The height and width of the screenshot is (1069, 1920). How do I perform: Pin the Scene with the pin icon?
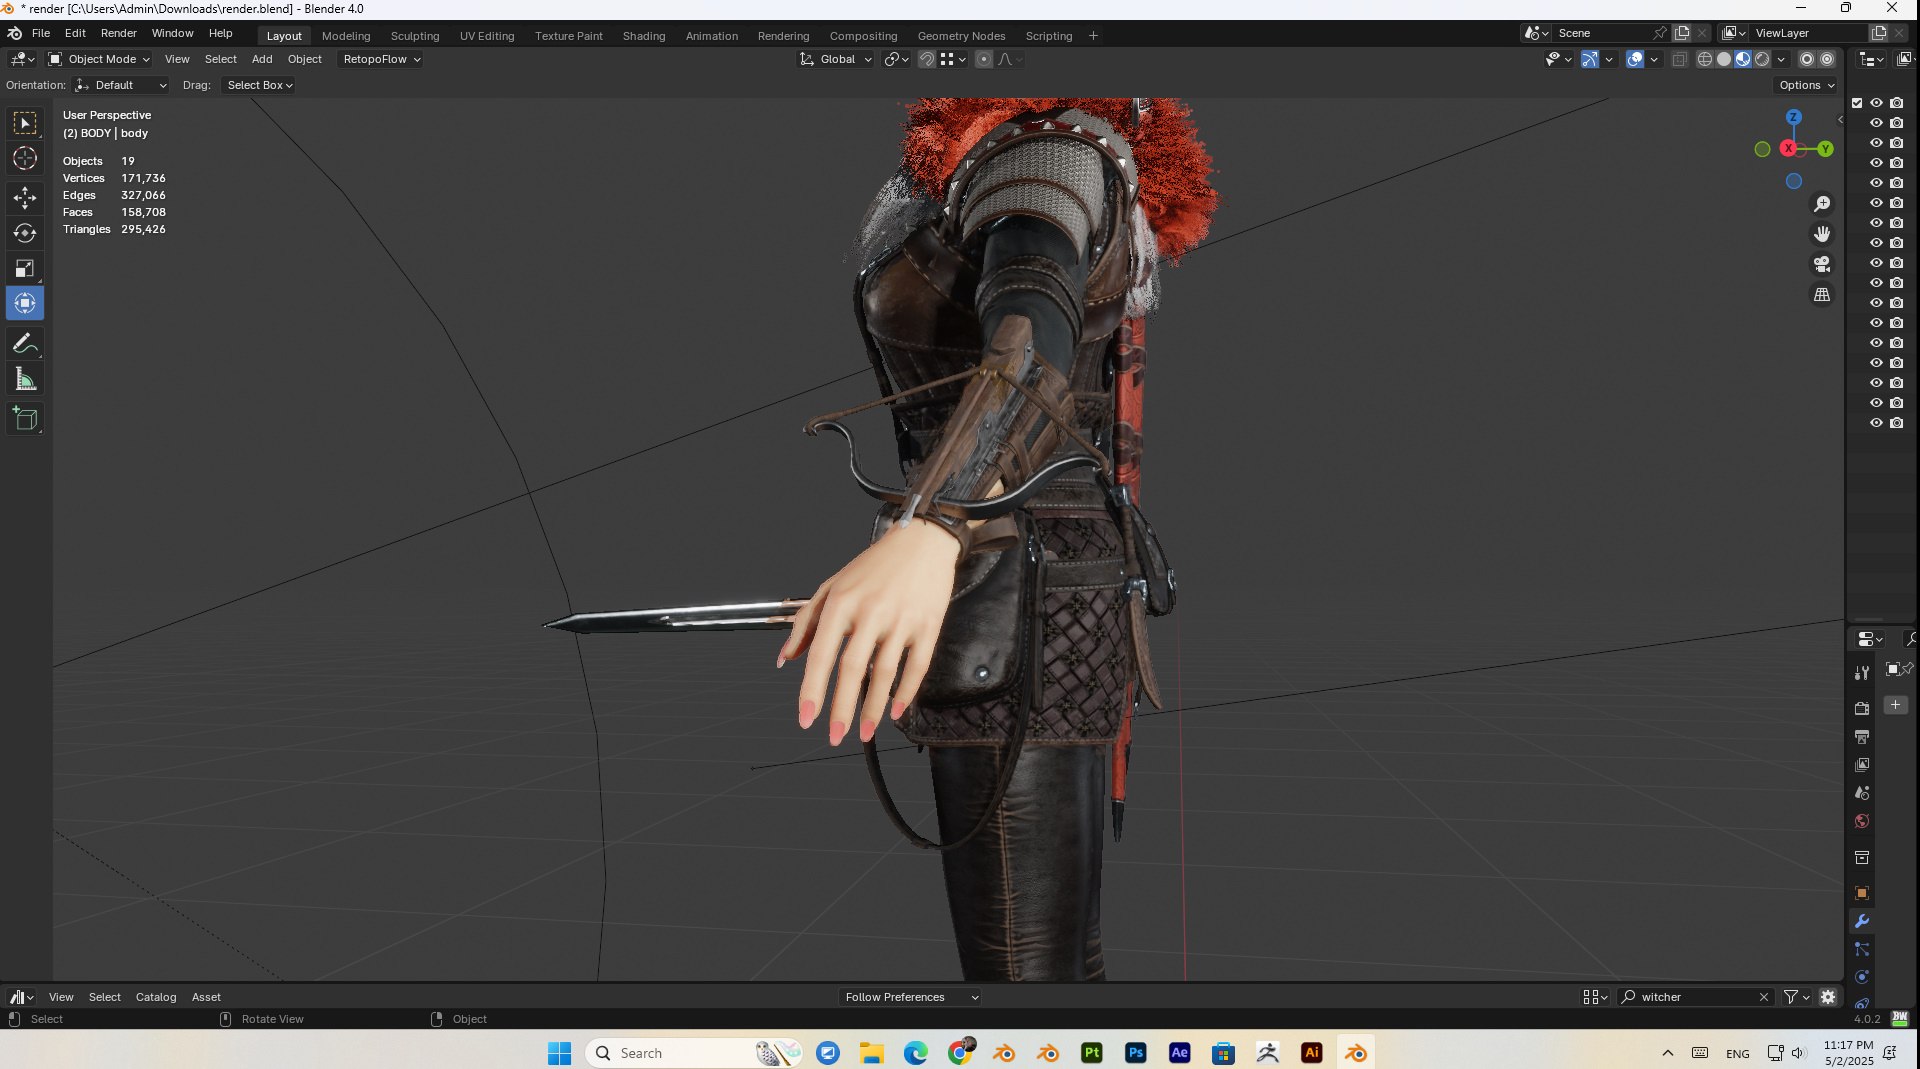click(1660, 33)
